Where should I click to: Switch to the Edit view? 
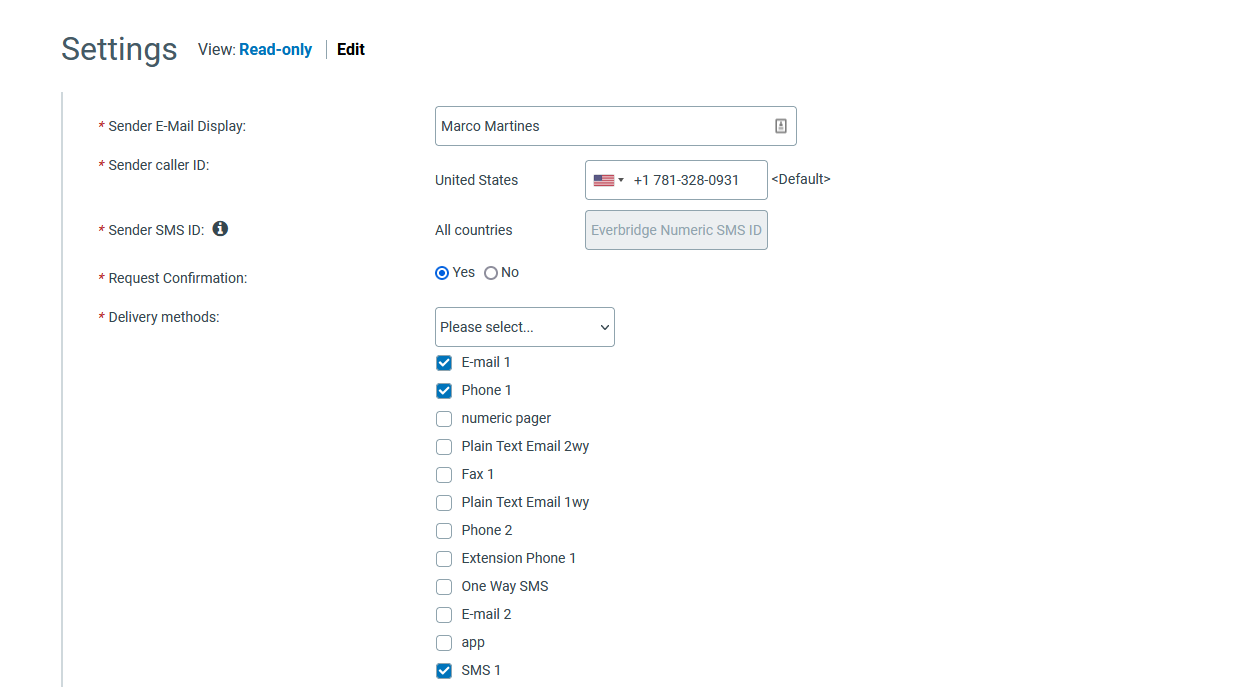(350, 49)
